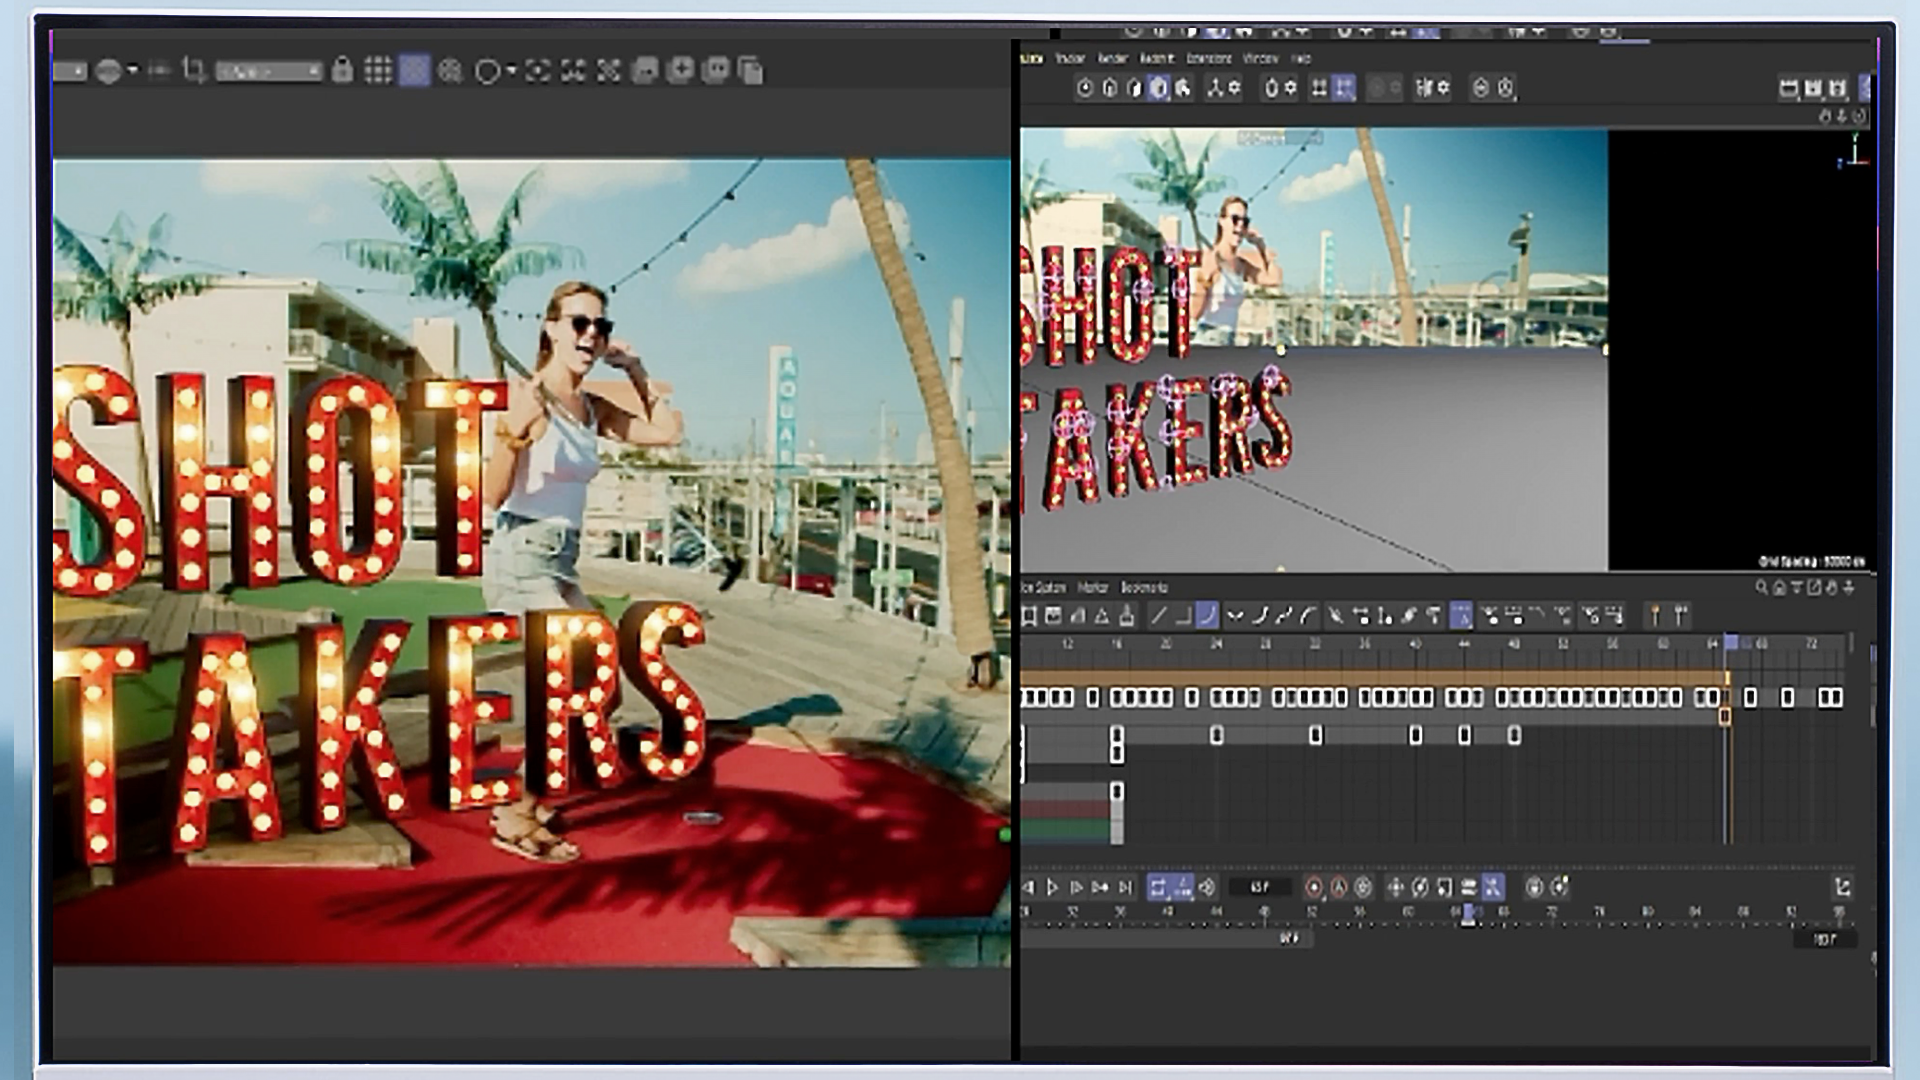Click the lock icon in viewer toolbar
This screenshot has width=1920, height=1080.
point(342,70)
